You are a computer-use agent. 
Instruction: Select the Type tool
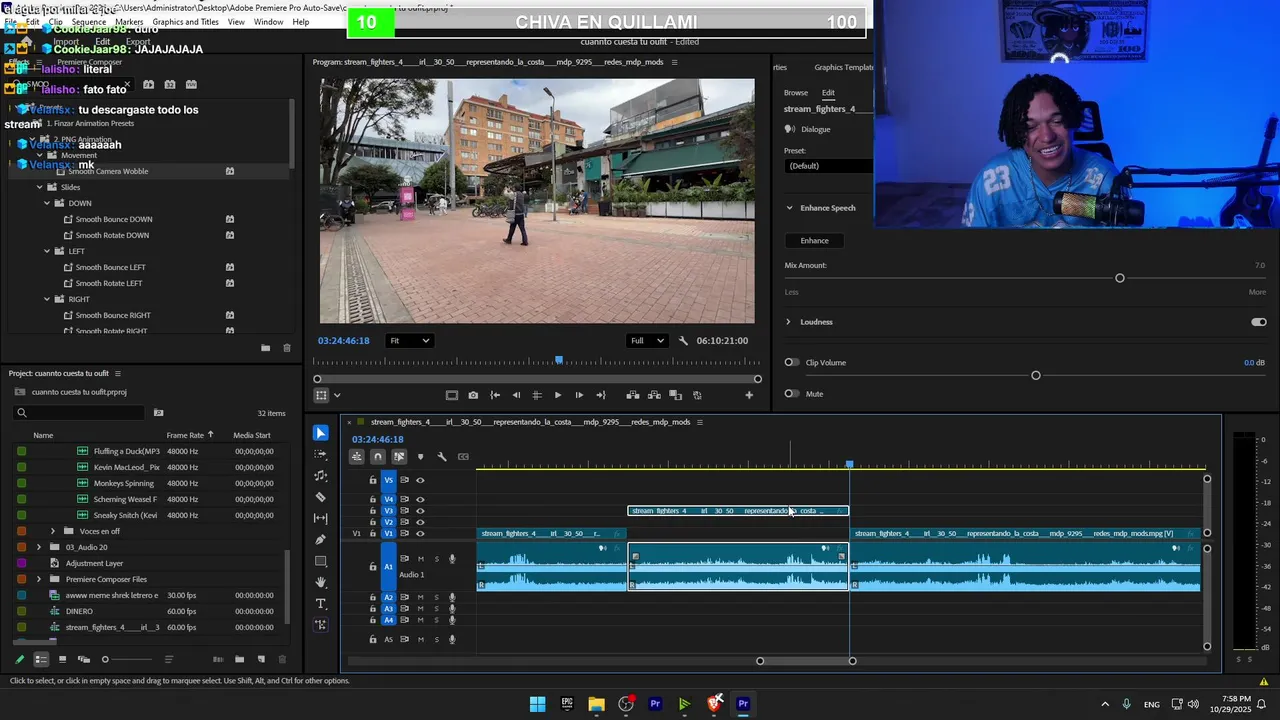click(x=320, y=603)
